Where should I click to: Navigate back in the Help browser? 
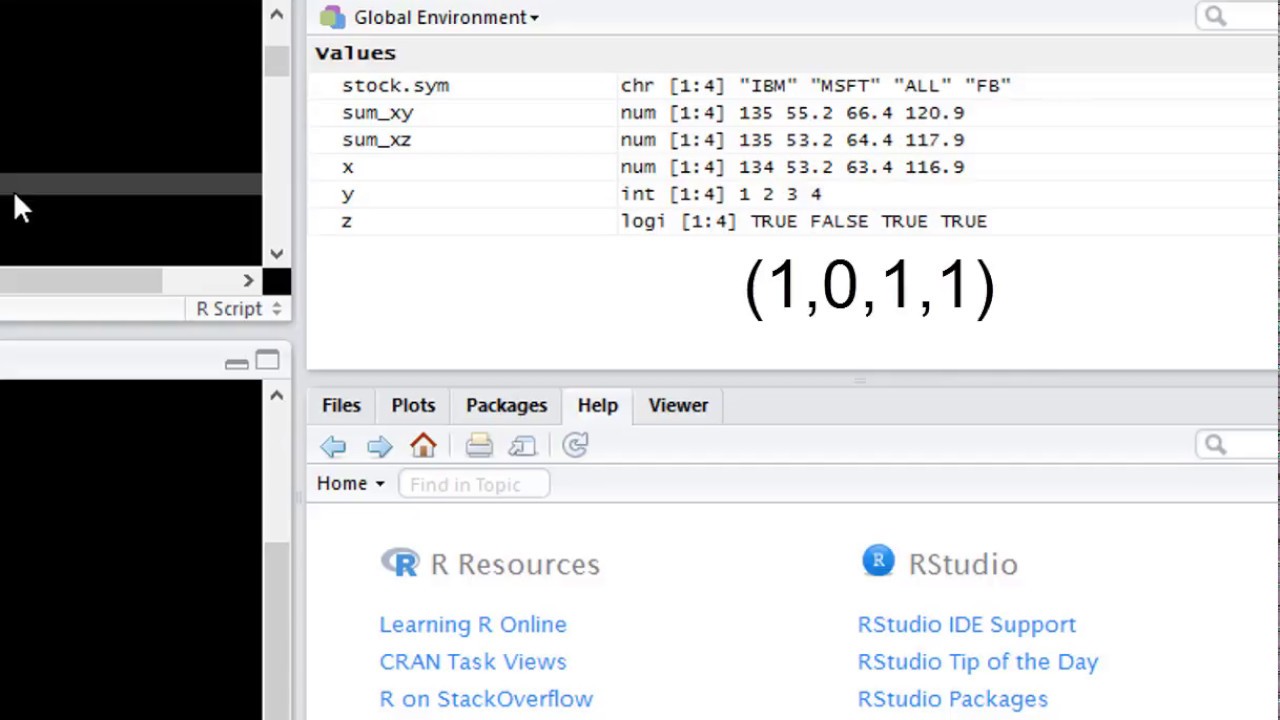pyautogui.click(x=334, y=446)
